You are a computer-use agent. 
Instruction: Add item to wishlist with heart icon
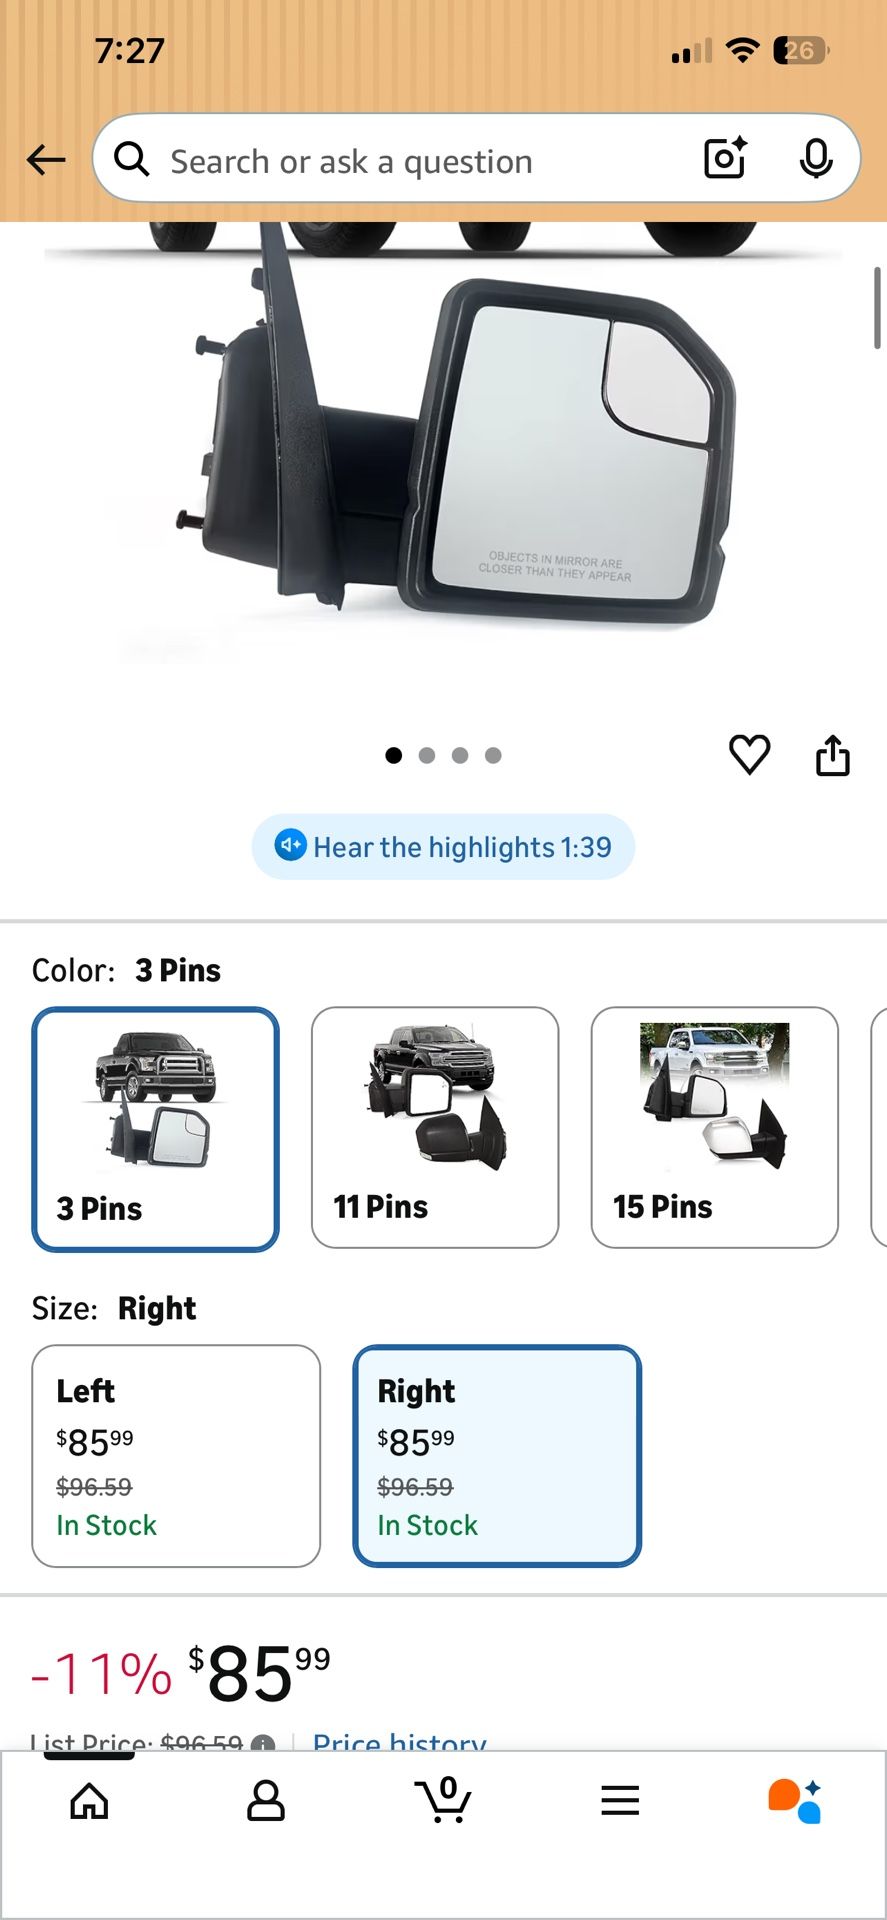point(749,754)
